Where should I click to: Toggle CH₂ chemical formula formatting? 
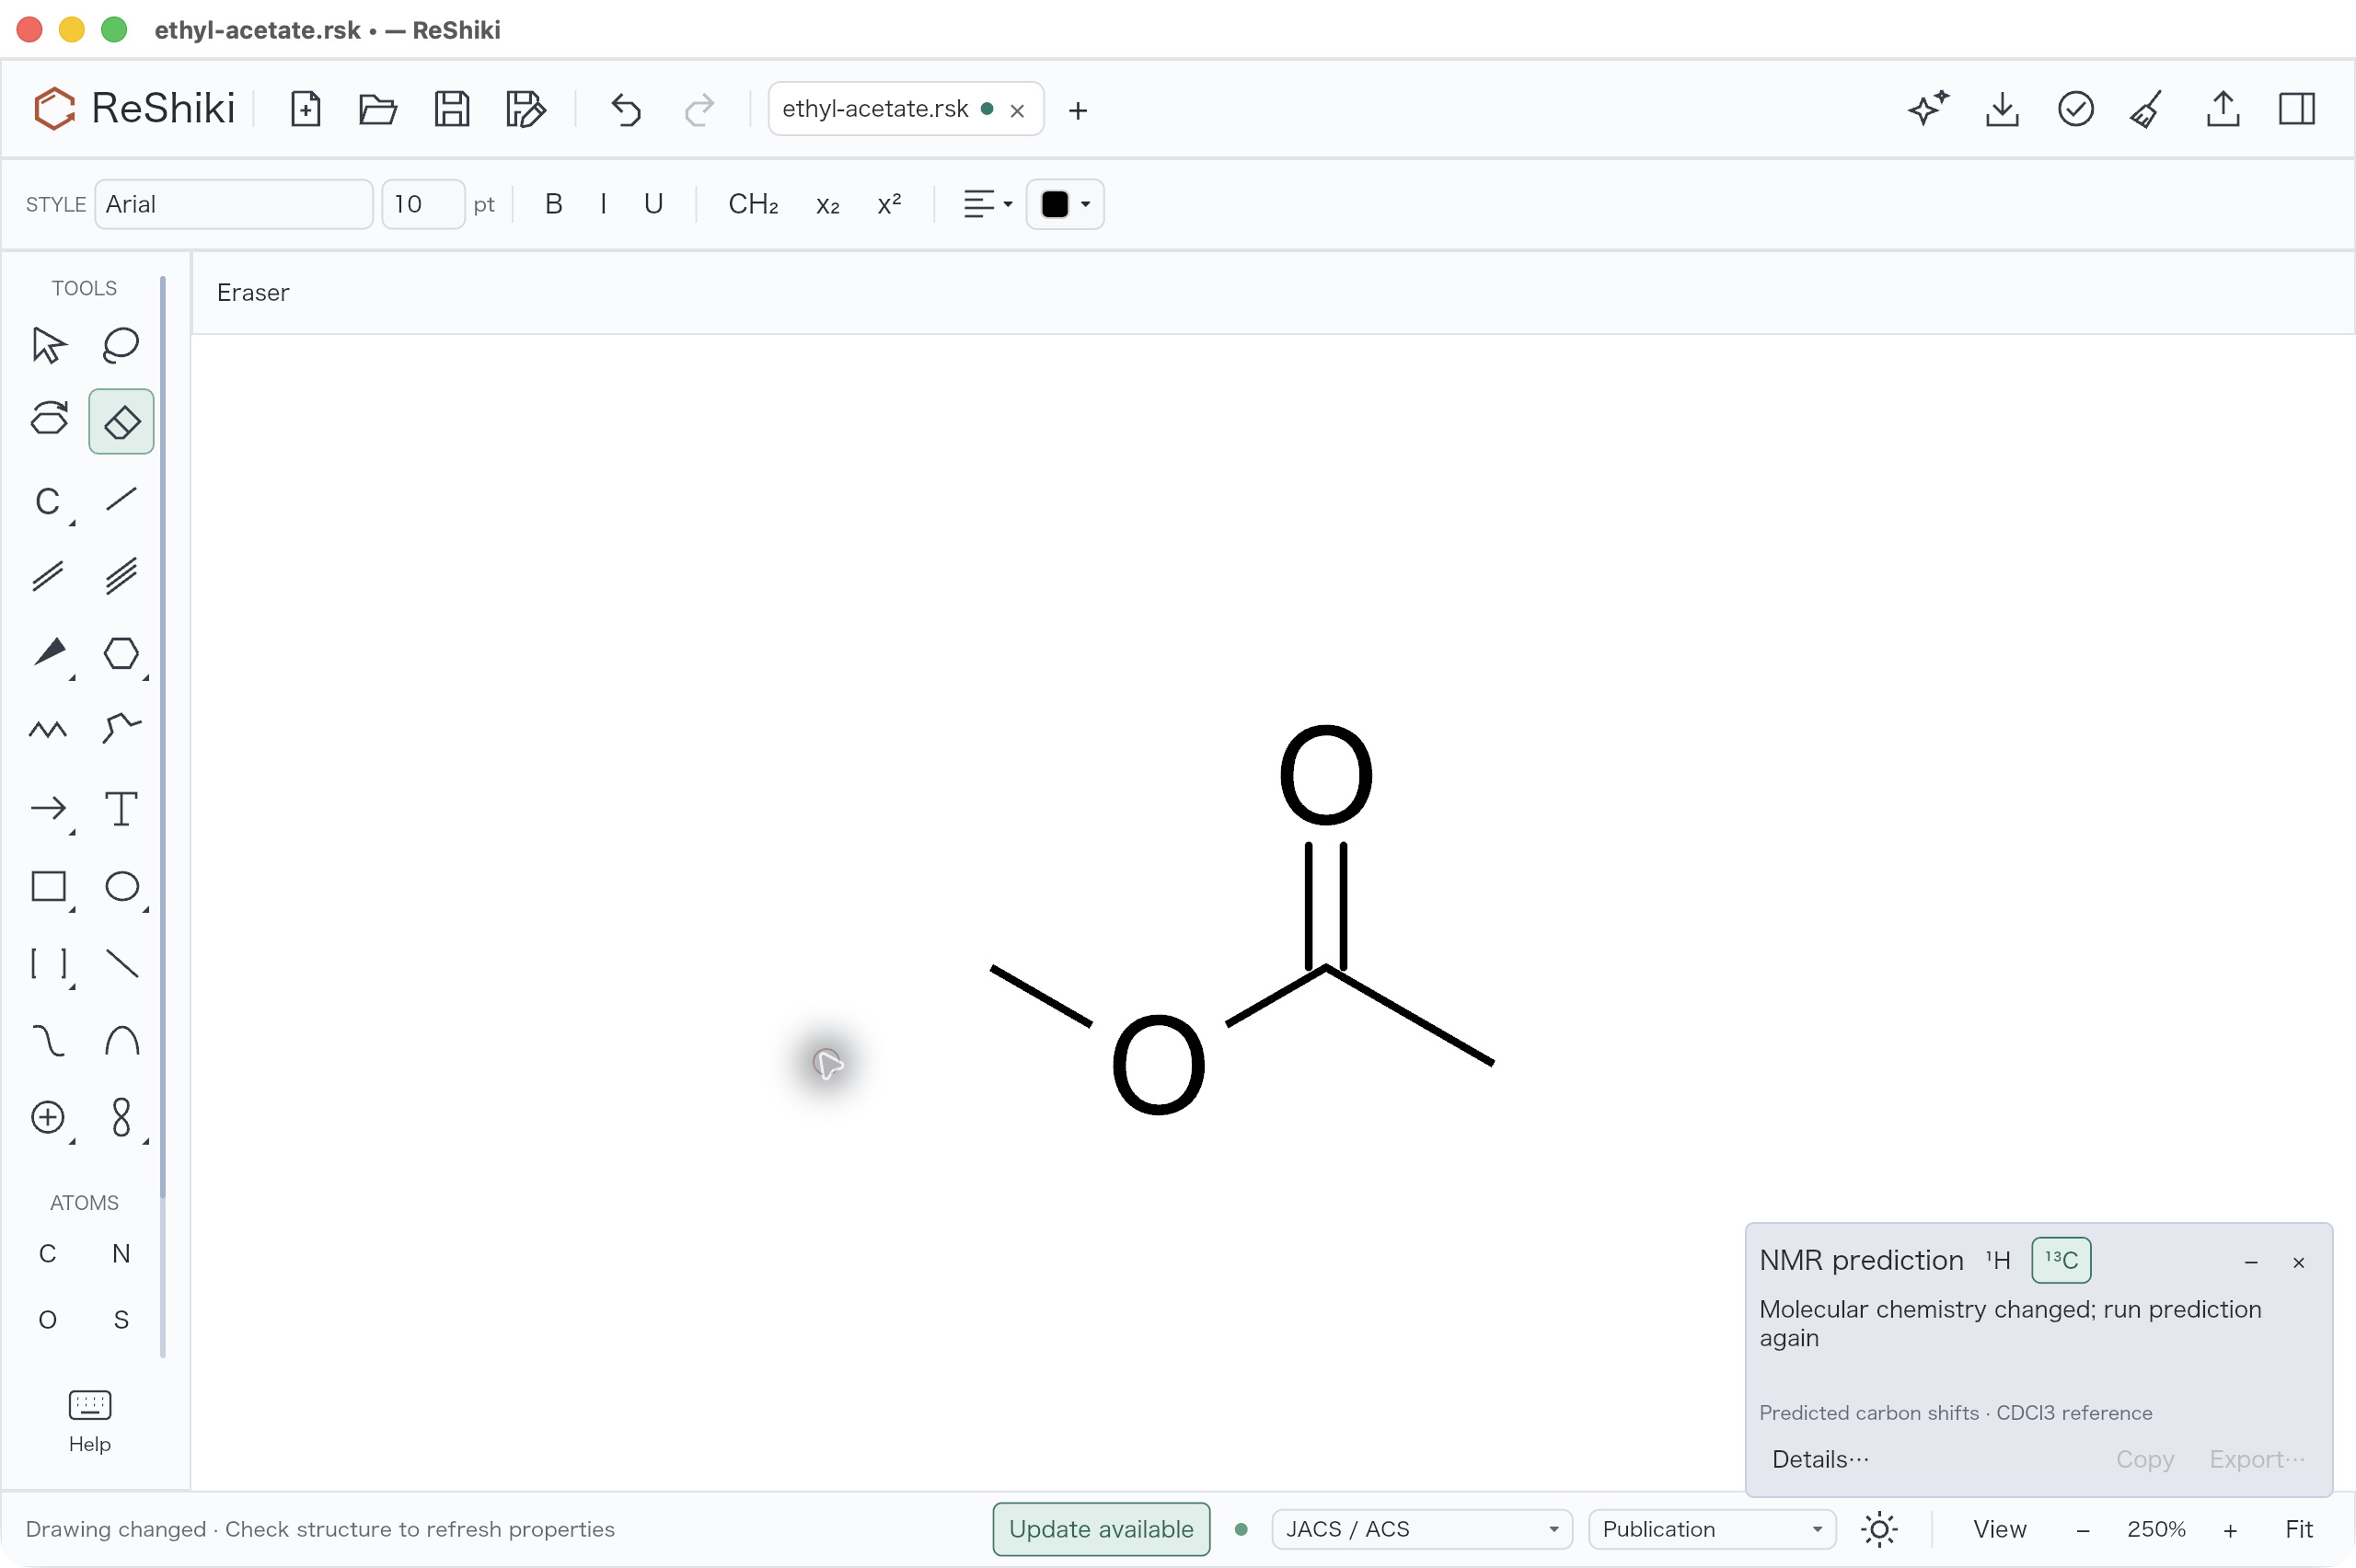pyautogui.click(x=753, y=204)
